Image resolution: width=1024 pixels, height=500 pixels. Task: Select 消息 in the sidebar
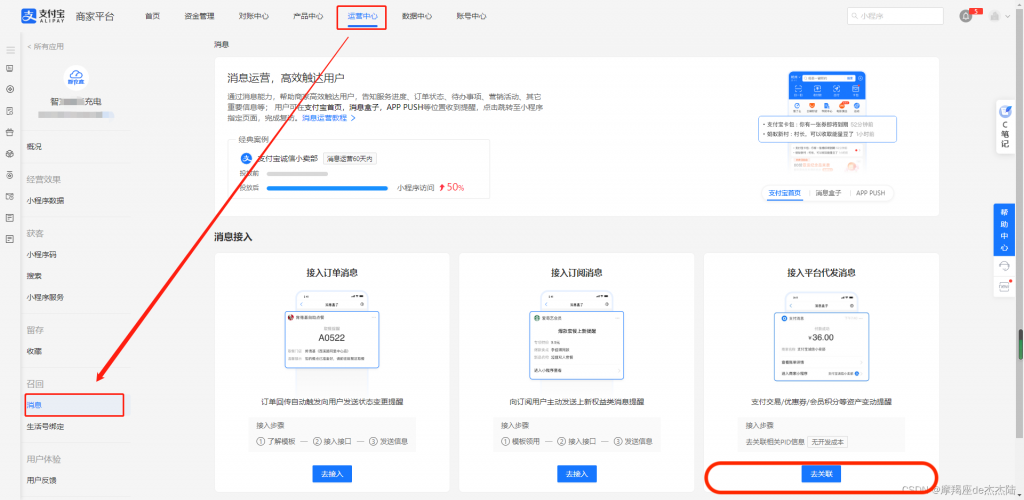(75, 405)
